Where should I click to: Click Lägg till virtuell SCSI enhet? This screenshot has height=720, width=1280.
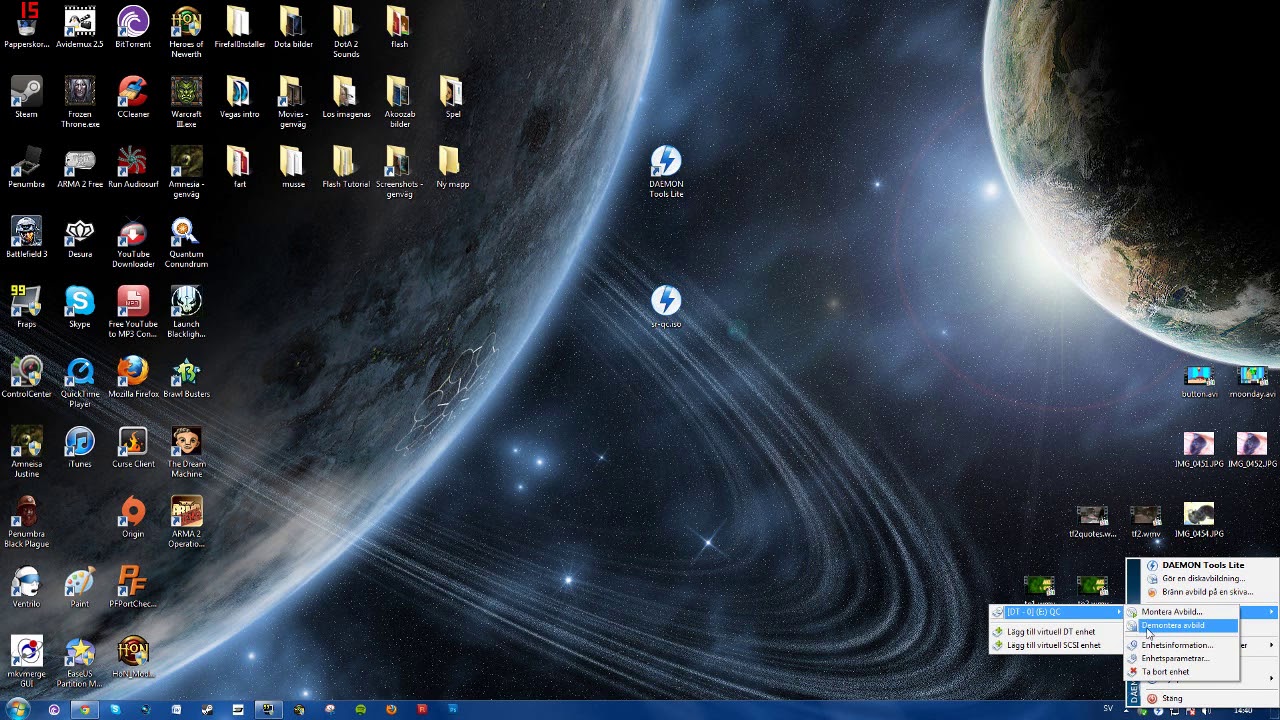1056,645
